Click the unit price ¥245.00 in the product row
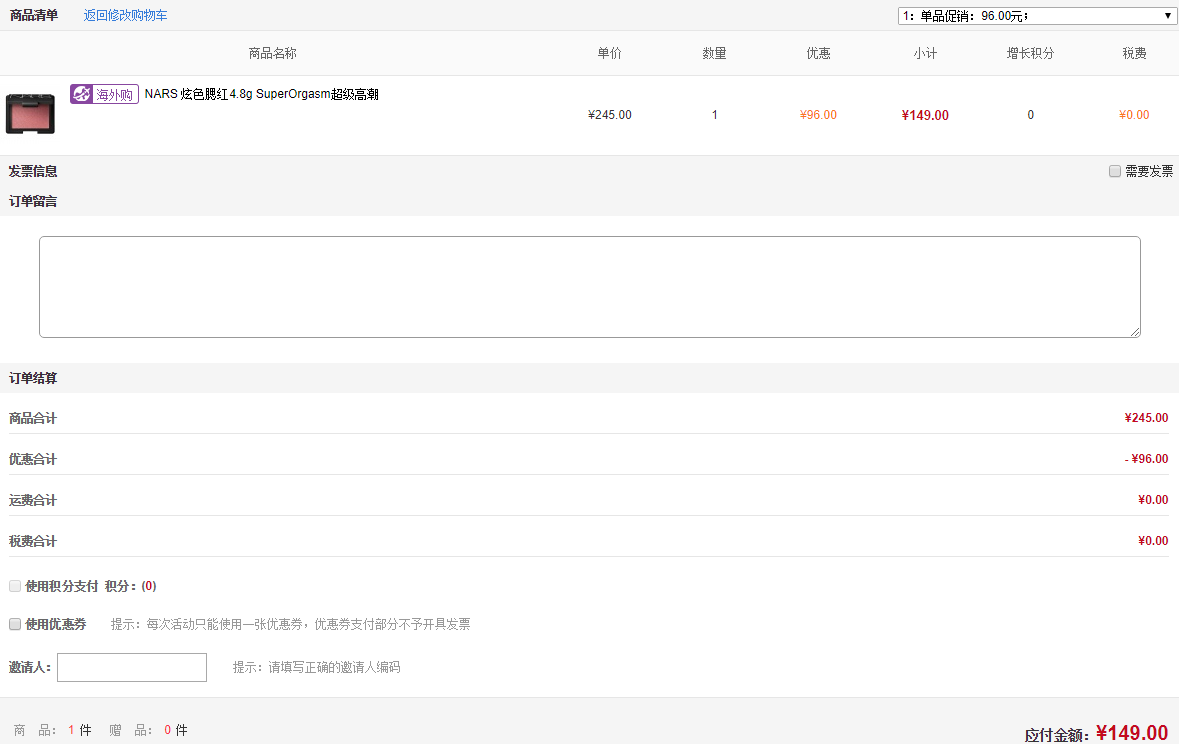The height and width of the screenshot is (744, 1179). (610, 115)
